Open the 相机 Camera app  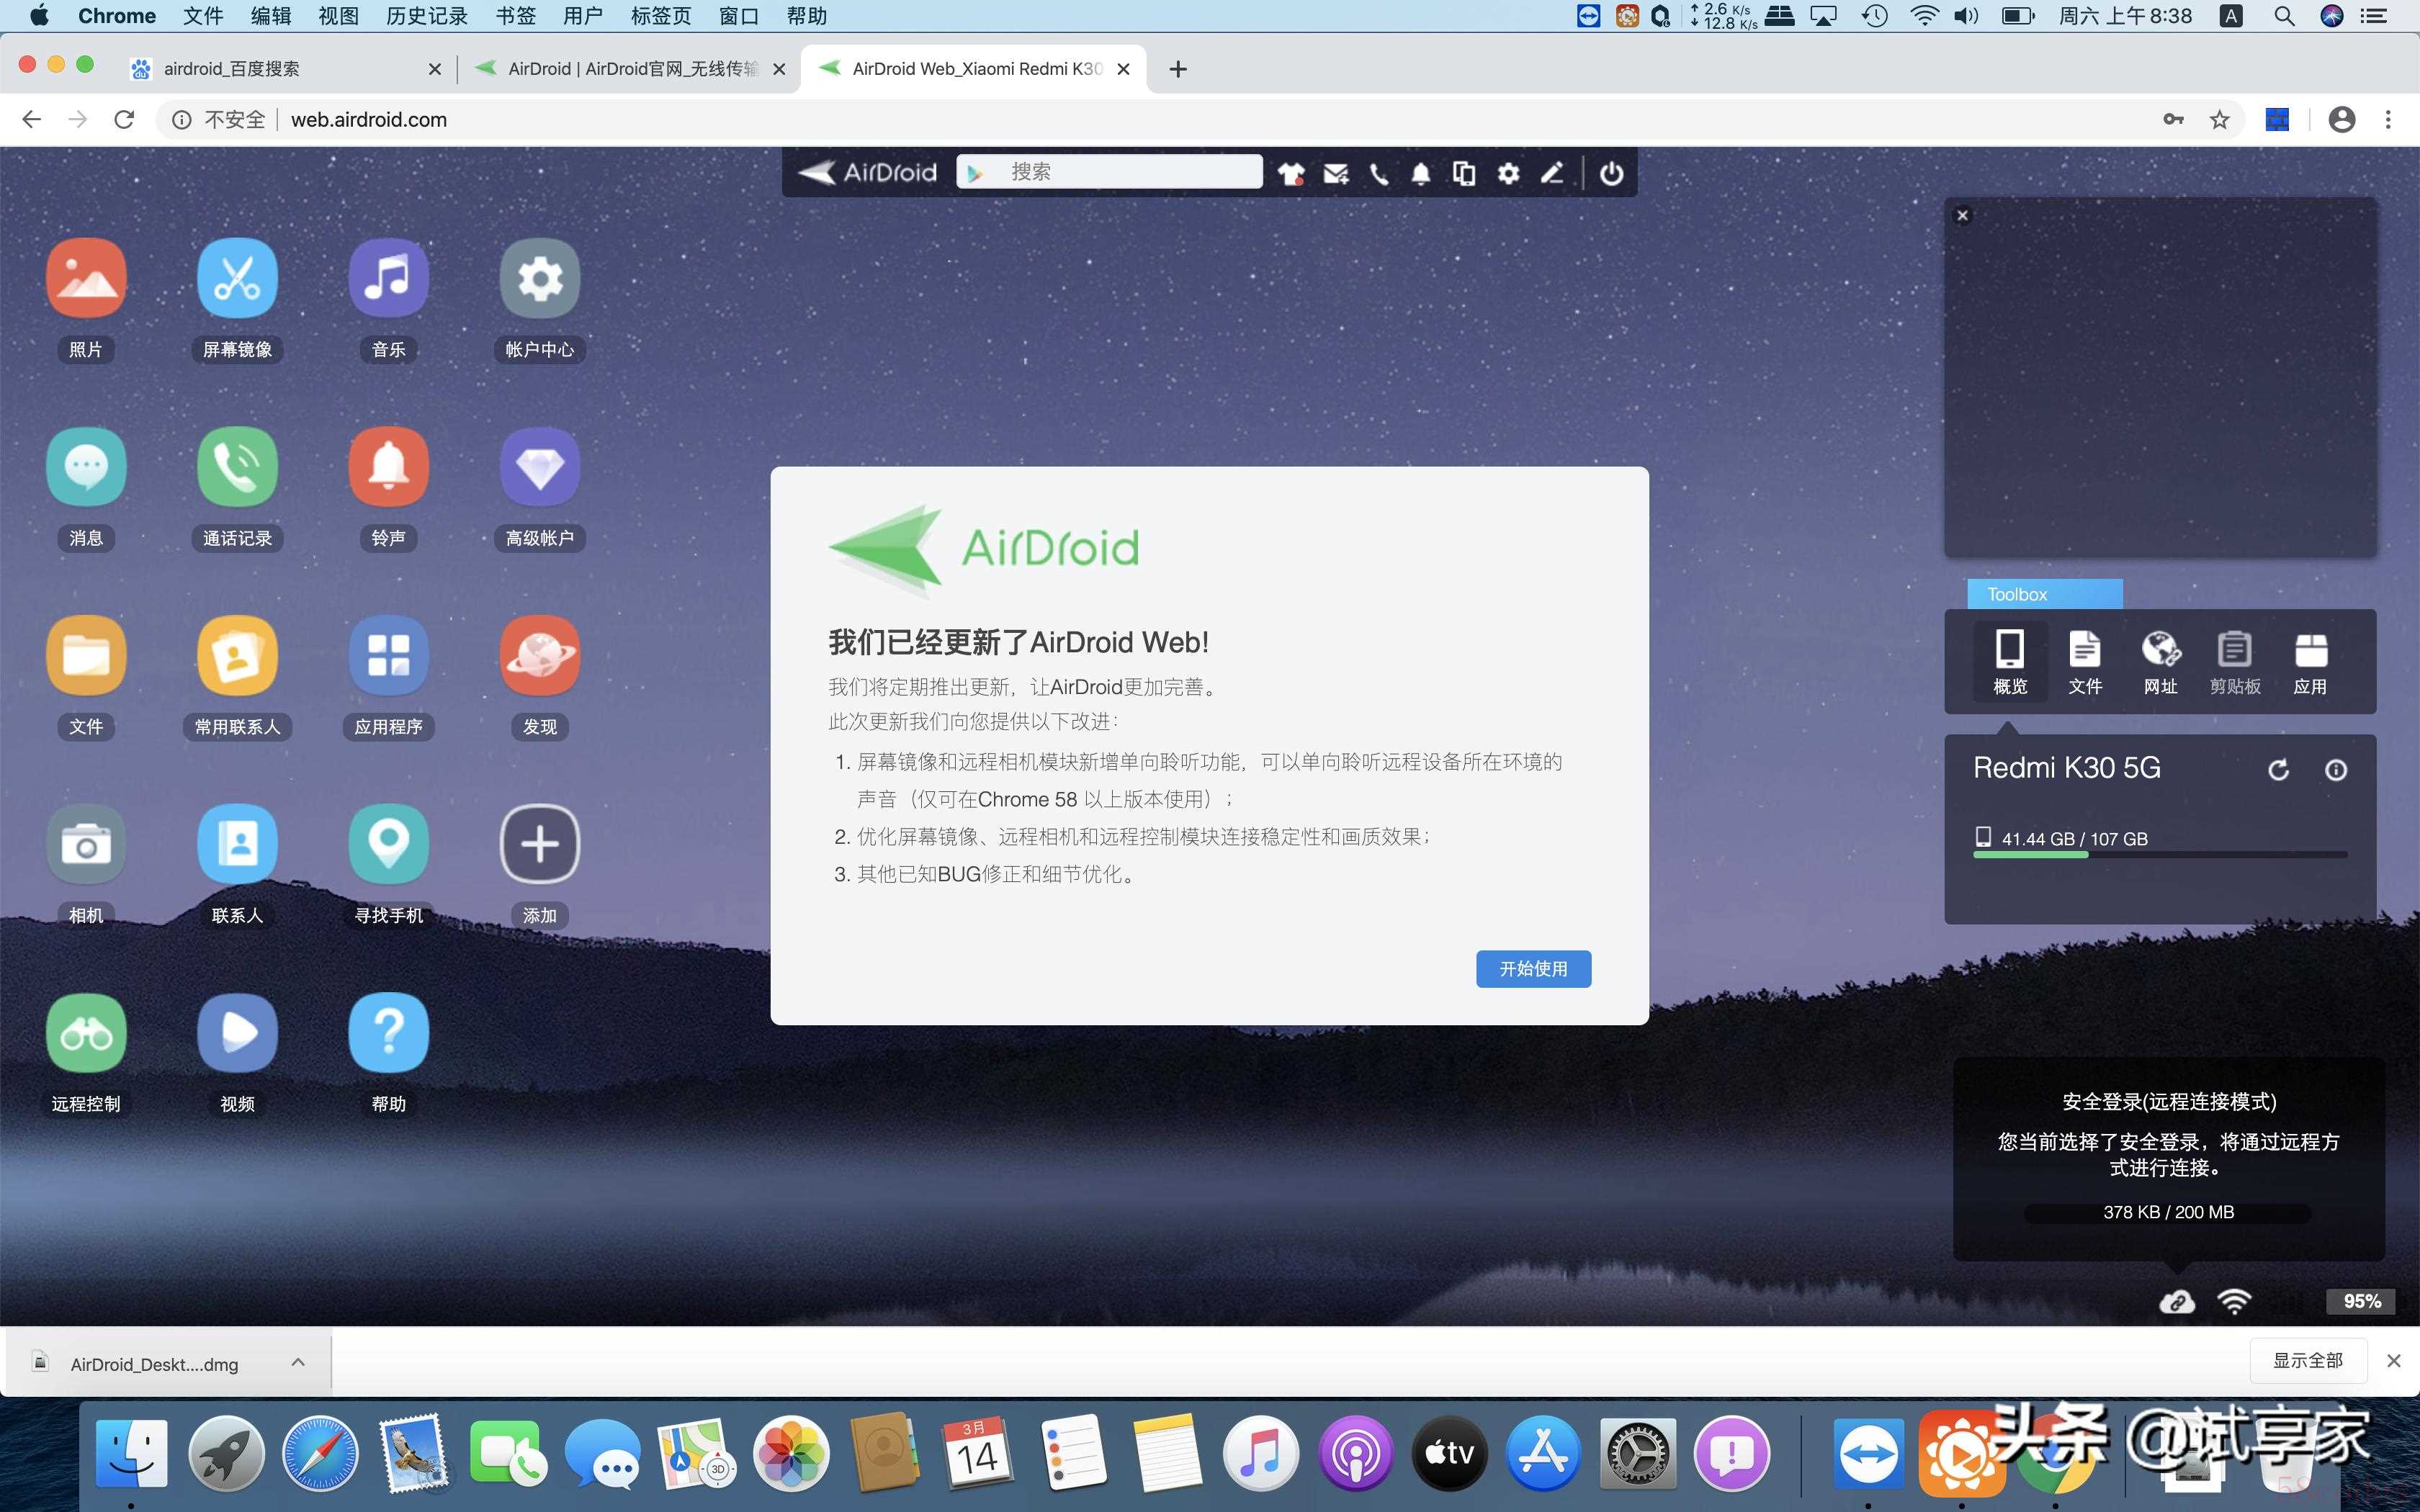point(86,844)
